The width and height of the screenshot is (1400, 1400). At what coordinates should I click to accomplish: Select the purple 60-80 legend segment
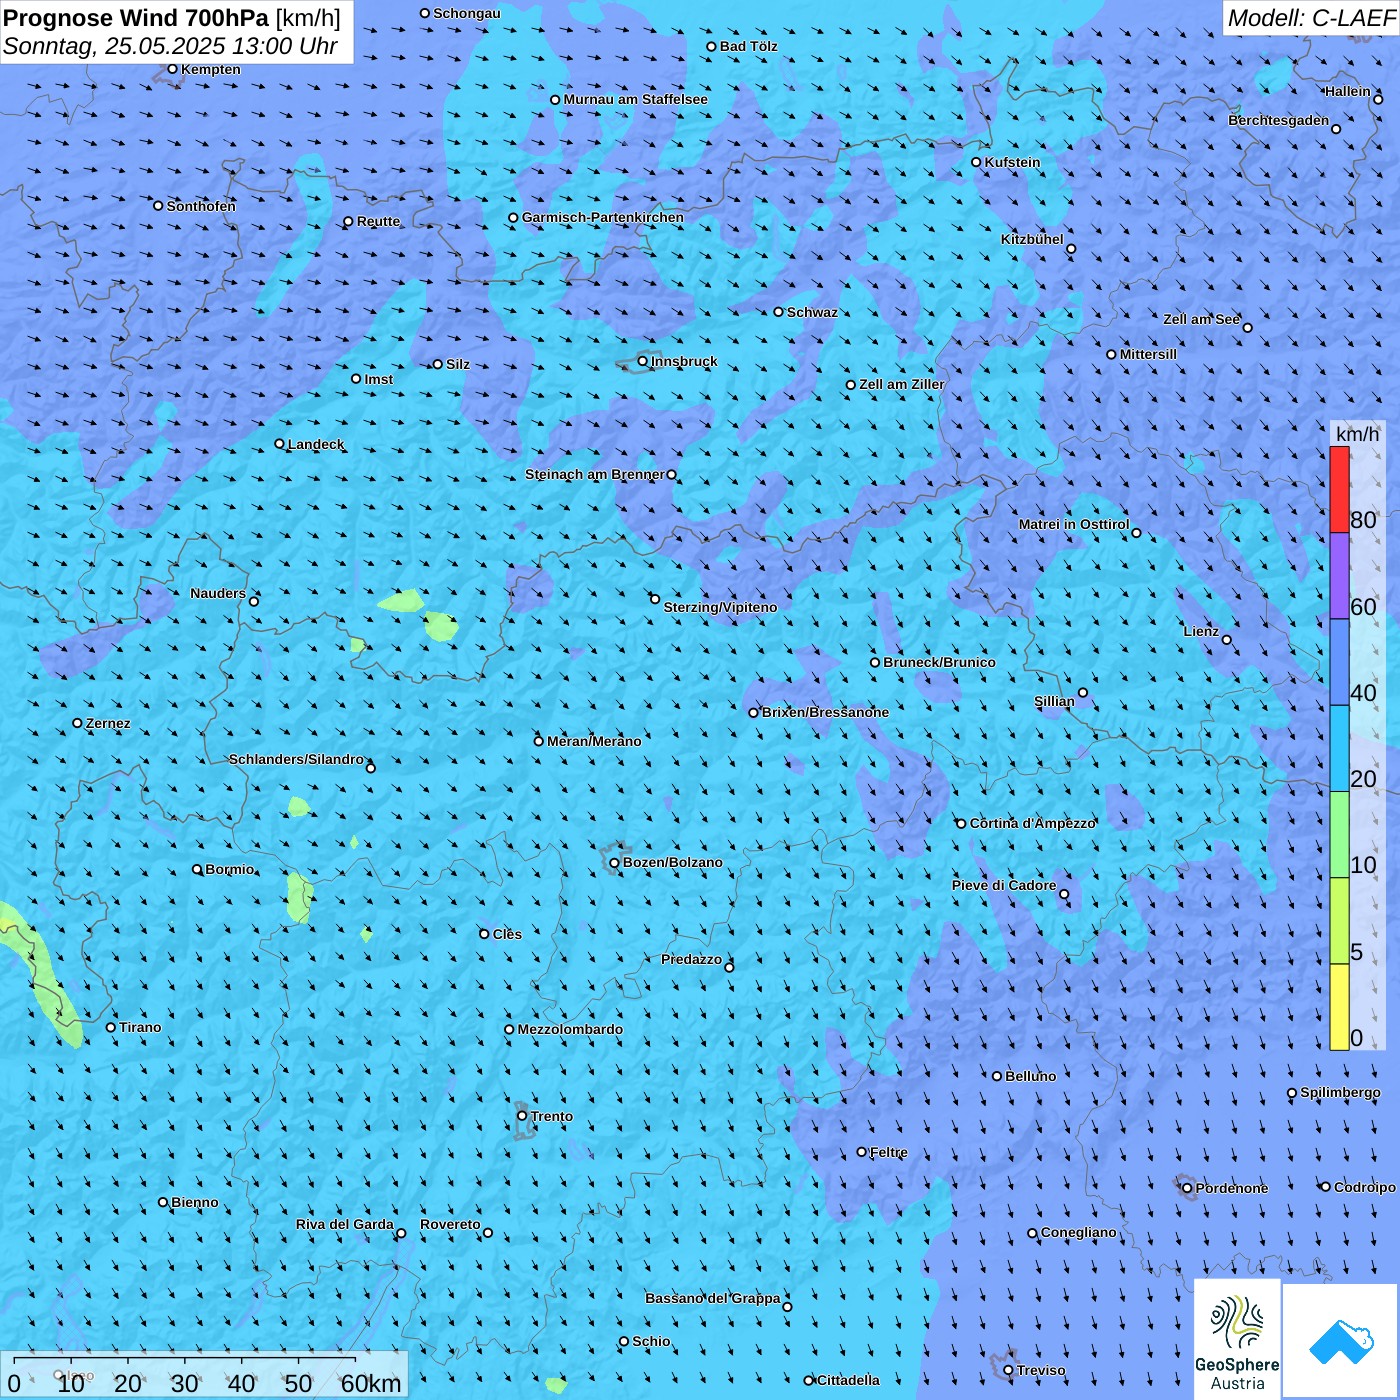point(1339,576)
